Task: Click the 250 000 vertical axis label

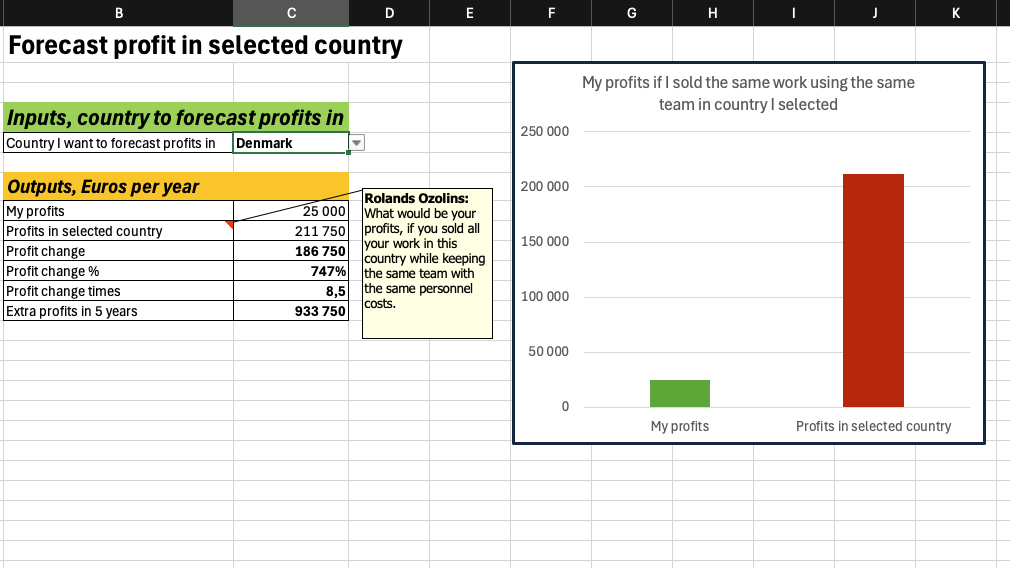Action: (x=545, y=132)
